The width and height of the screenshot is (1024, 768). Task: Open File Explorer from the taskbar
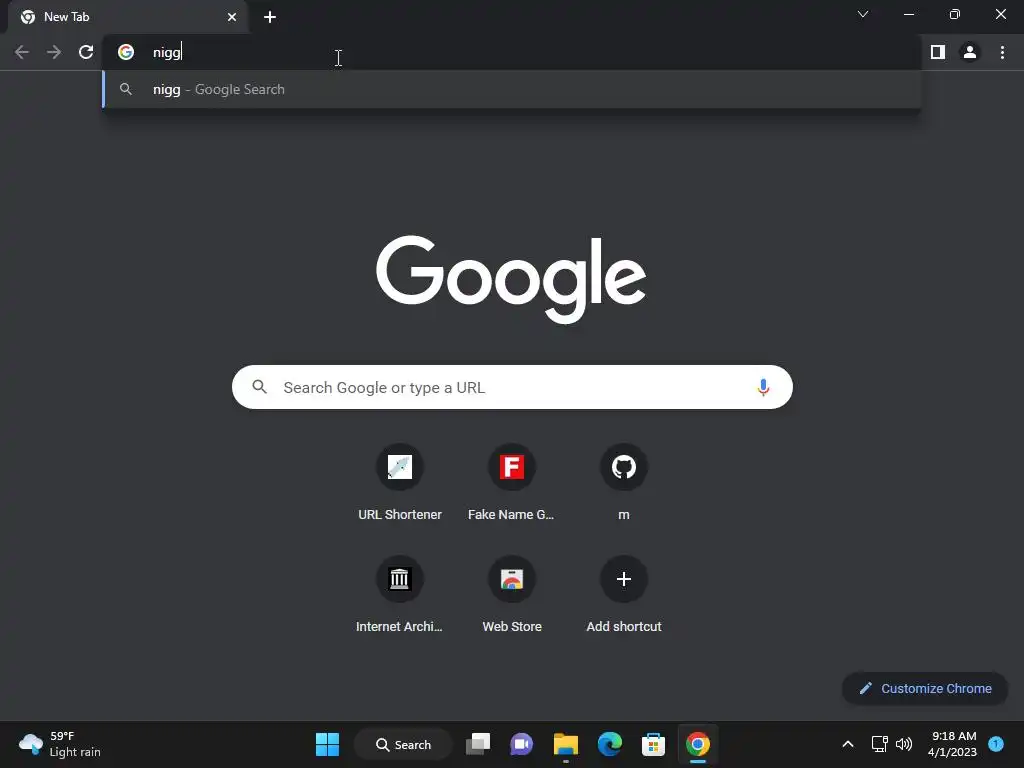[566, 744]
